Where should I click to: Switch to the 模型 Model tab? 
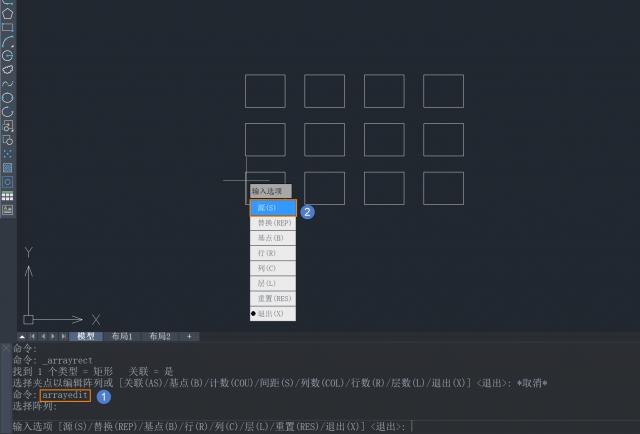point(86,336)
